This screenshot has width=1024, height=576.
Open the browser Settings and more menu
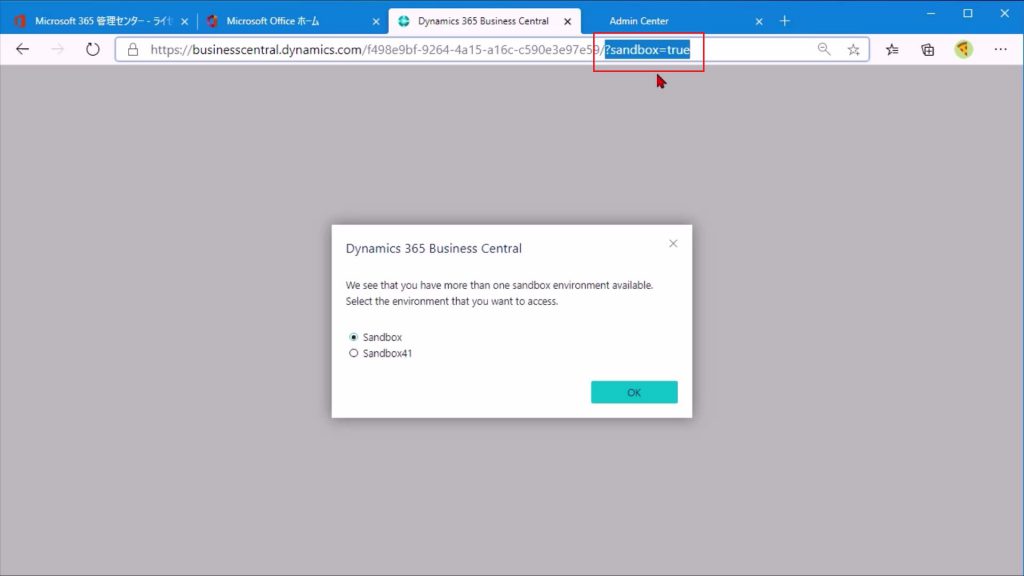click(x=1000, y=50)
